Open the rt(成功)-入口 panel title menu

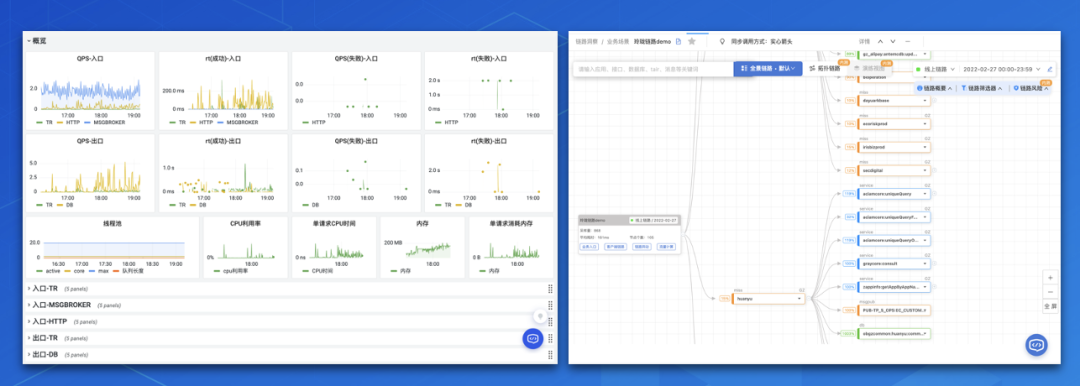point(222,59)
